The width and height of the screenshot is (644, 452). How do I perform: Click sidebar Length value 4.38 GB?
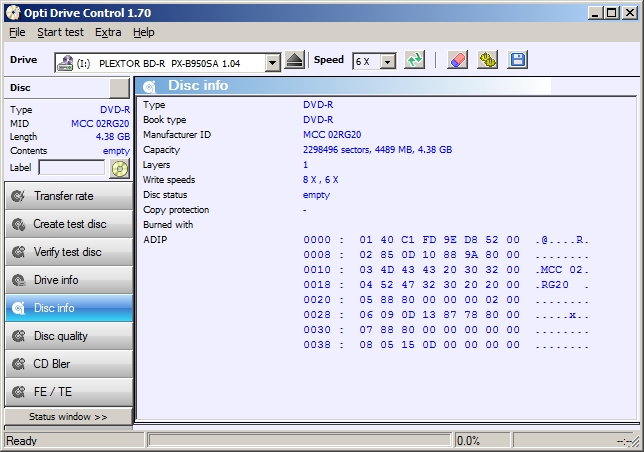click(x=113, y=137)
